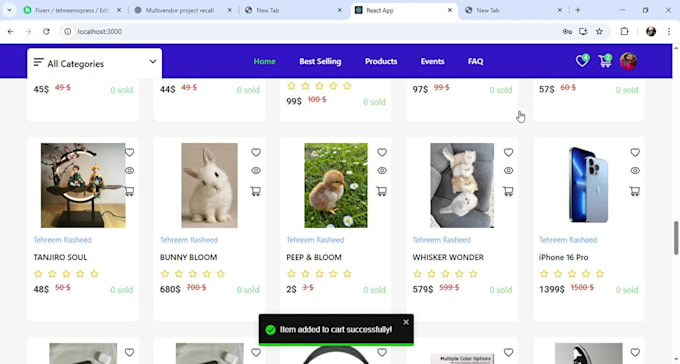Open Best Selling navigation item
Image resolution: width=680 pixels, height=364 pixels.
[x=320, y=61]
